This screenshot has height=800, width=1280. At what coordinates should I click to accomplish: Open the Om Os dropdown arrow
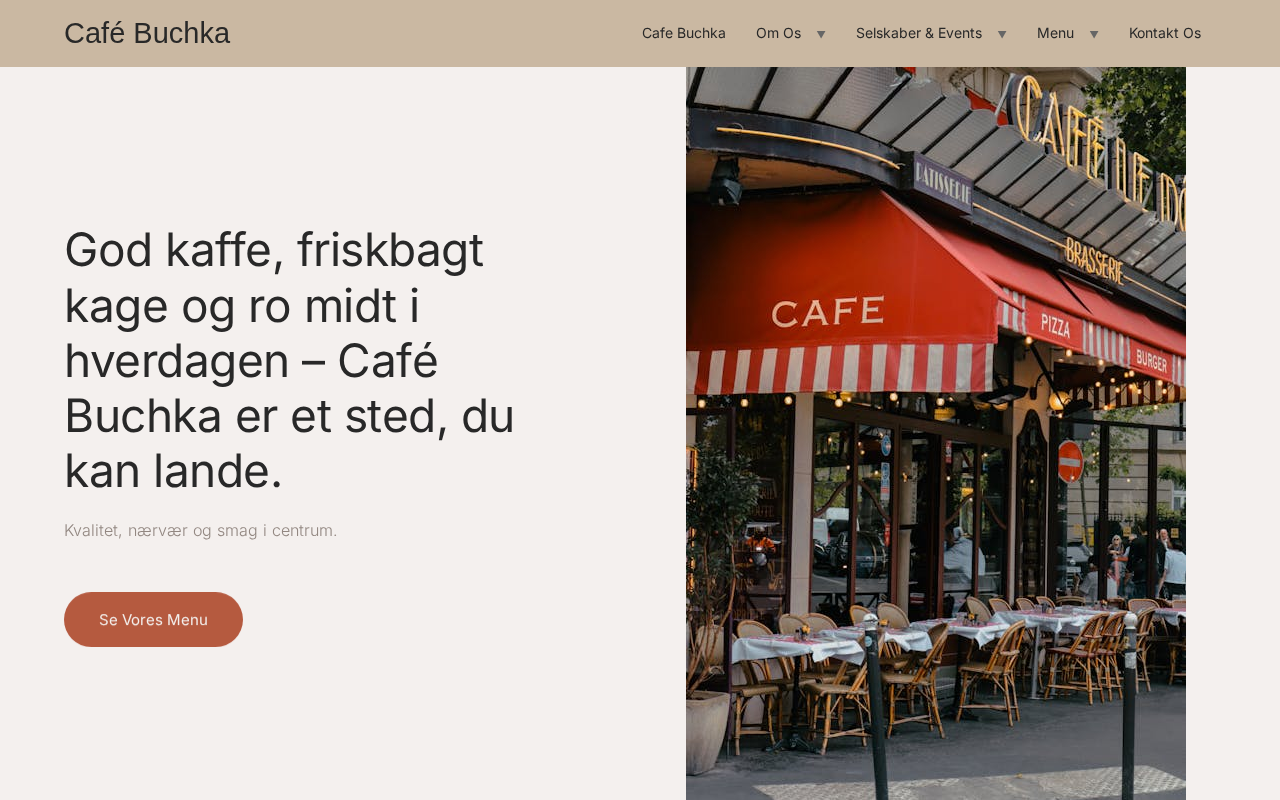(821, 34)
